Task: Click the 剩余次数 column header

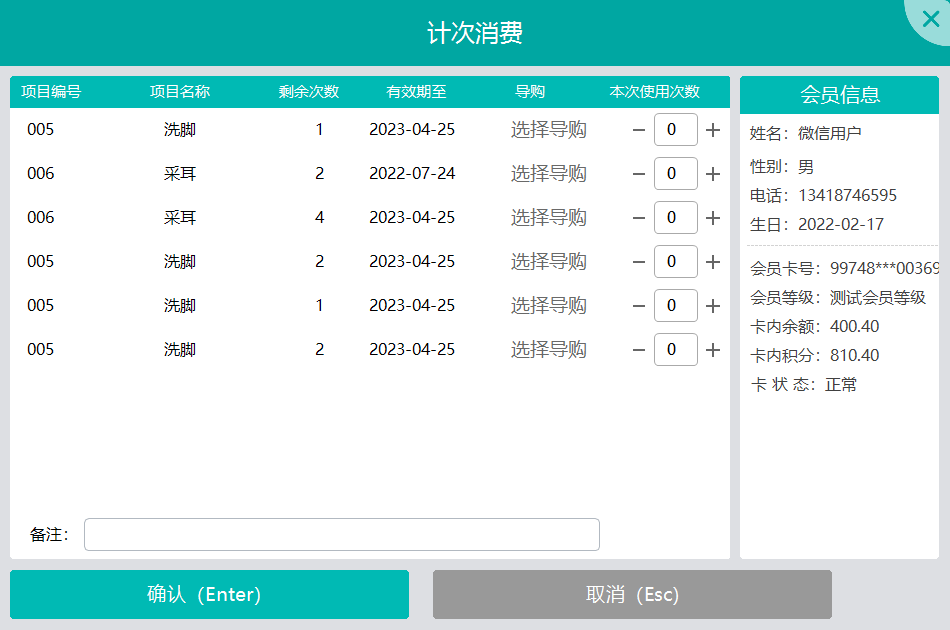Action: click(x=309, y=92)
